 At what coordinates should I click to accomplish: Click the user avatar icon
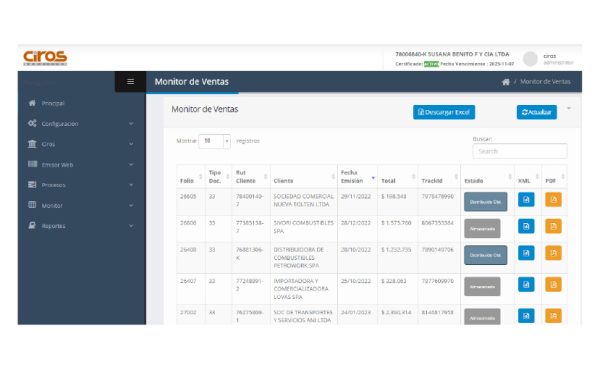pyautogui.click(x=530, y=59)
